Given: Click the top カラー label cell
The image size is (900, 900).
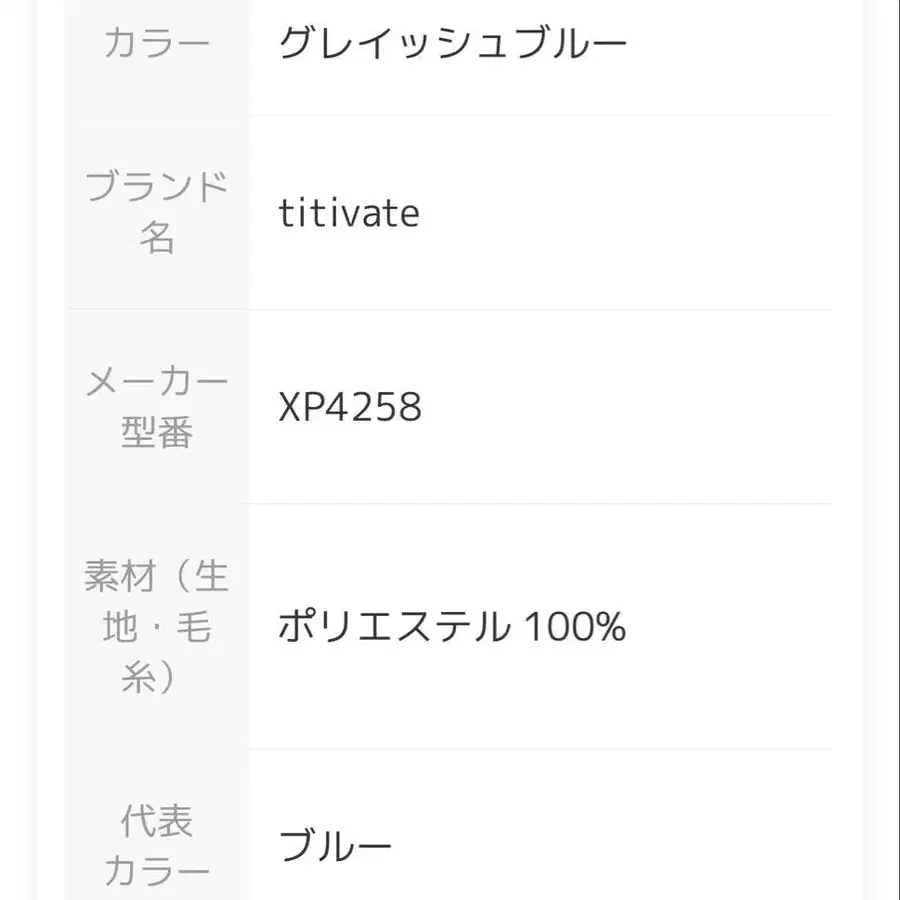Looking at the screenshot, I should pos(157,44).
